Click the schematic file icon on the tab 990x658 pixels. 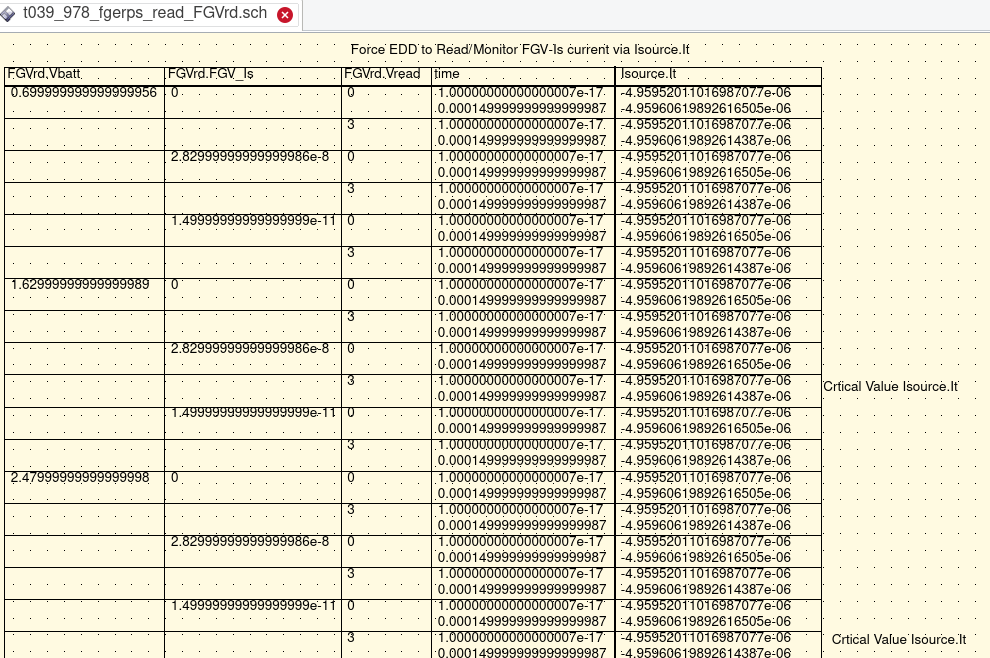[x=10, y=14]
